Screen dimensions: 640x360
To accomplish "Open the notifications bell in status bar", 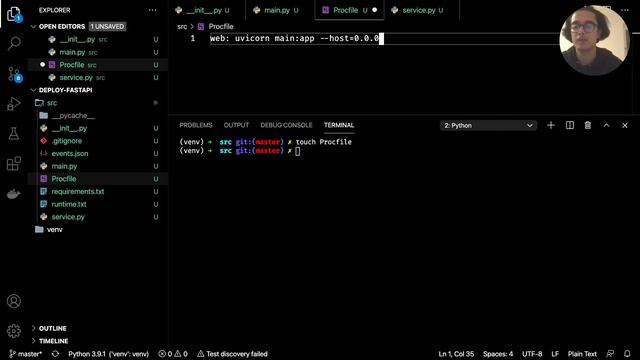I will (627, 354).
